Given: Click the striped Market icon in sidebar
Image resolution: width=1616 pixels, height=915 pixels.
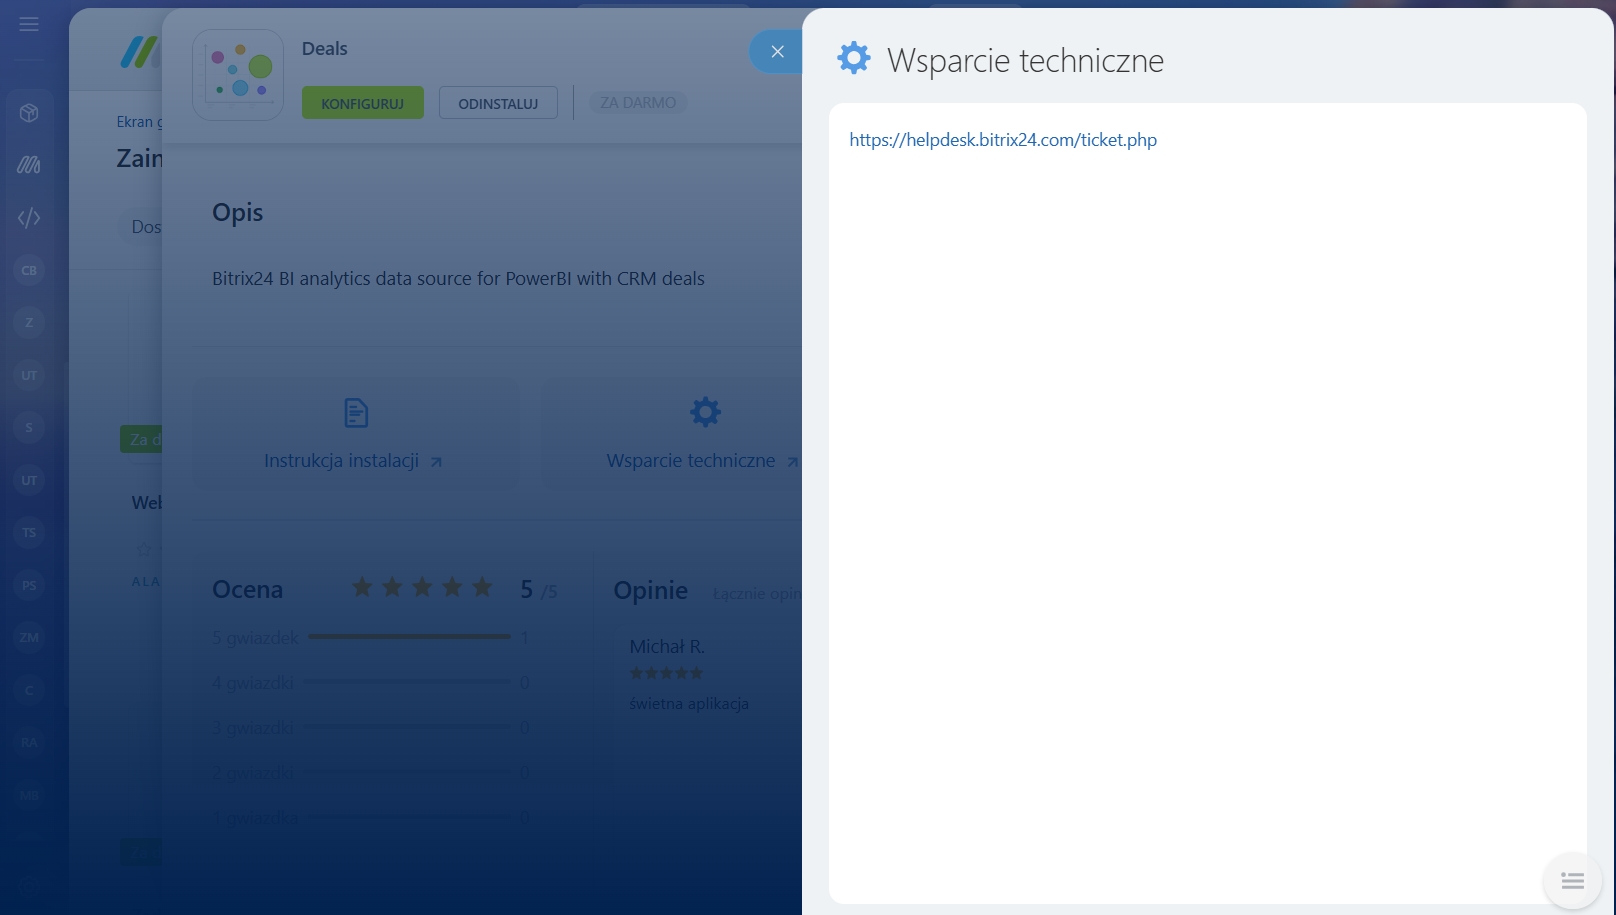Looking at the screenshot, I should click(x=29, y=165).
